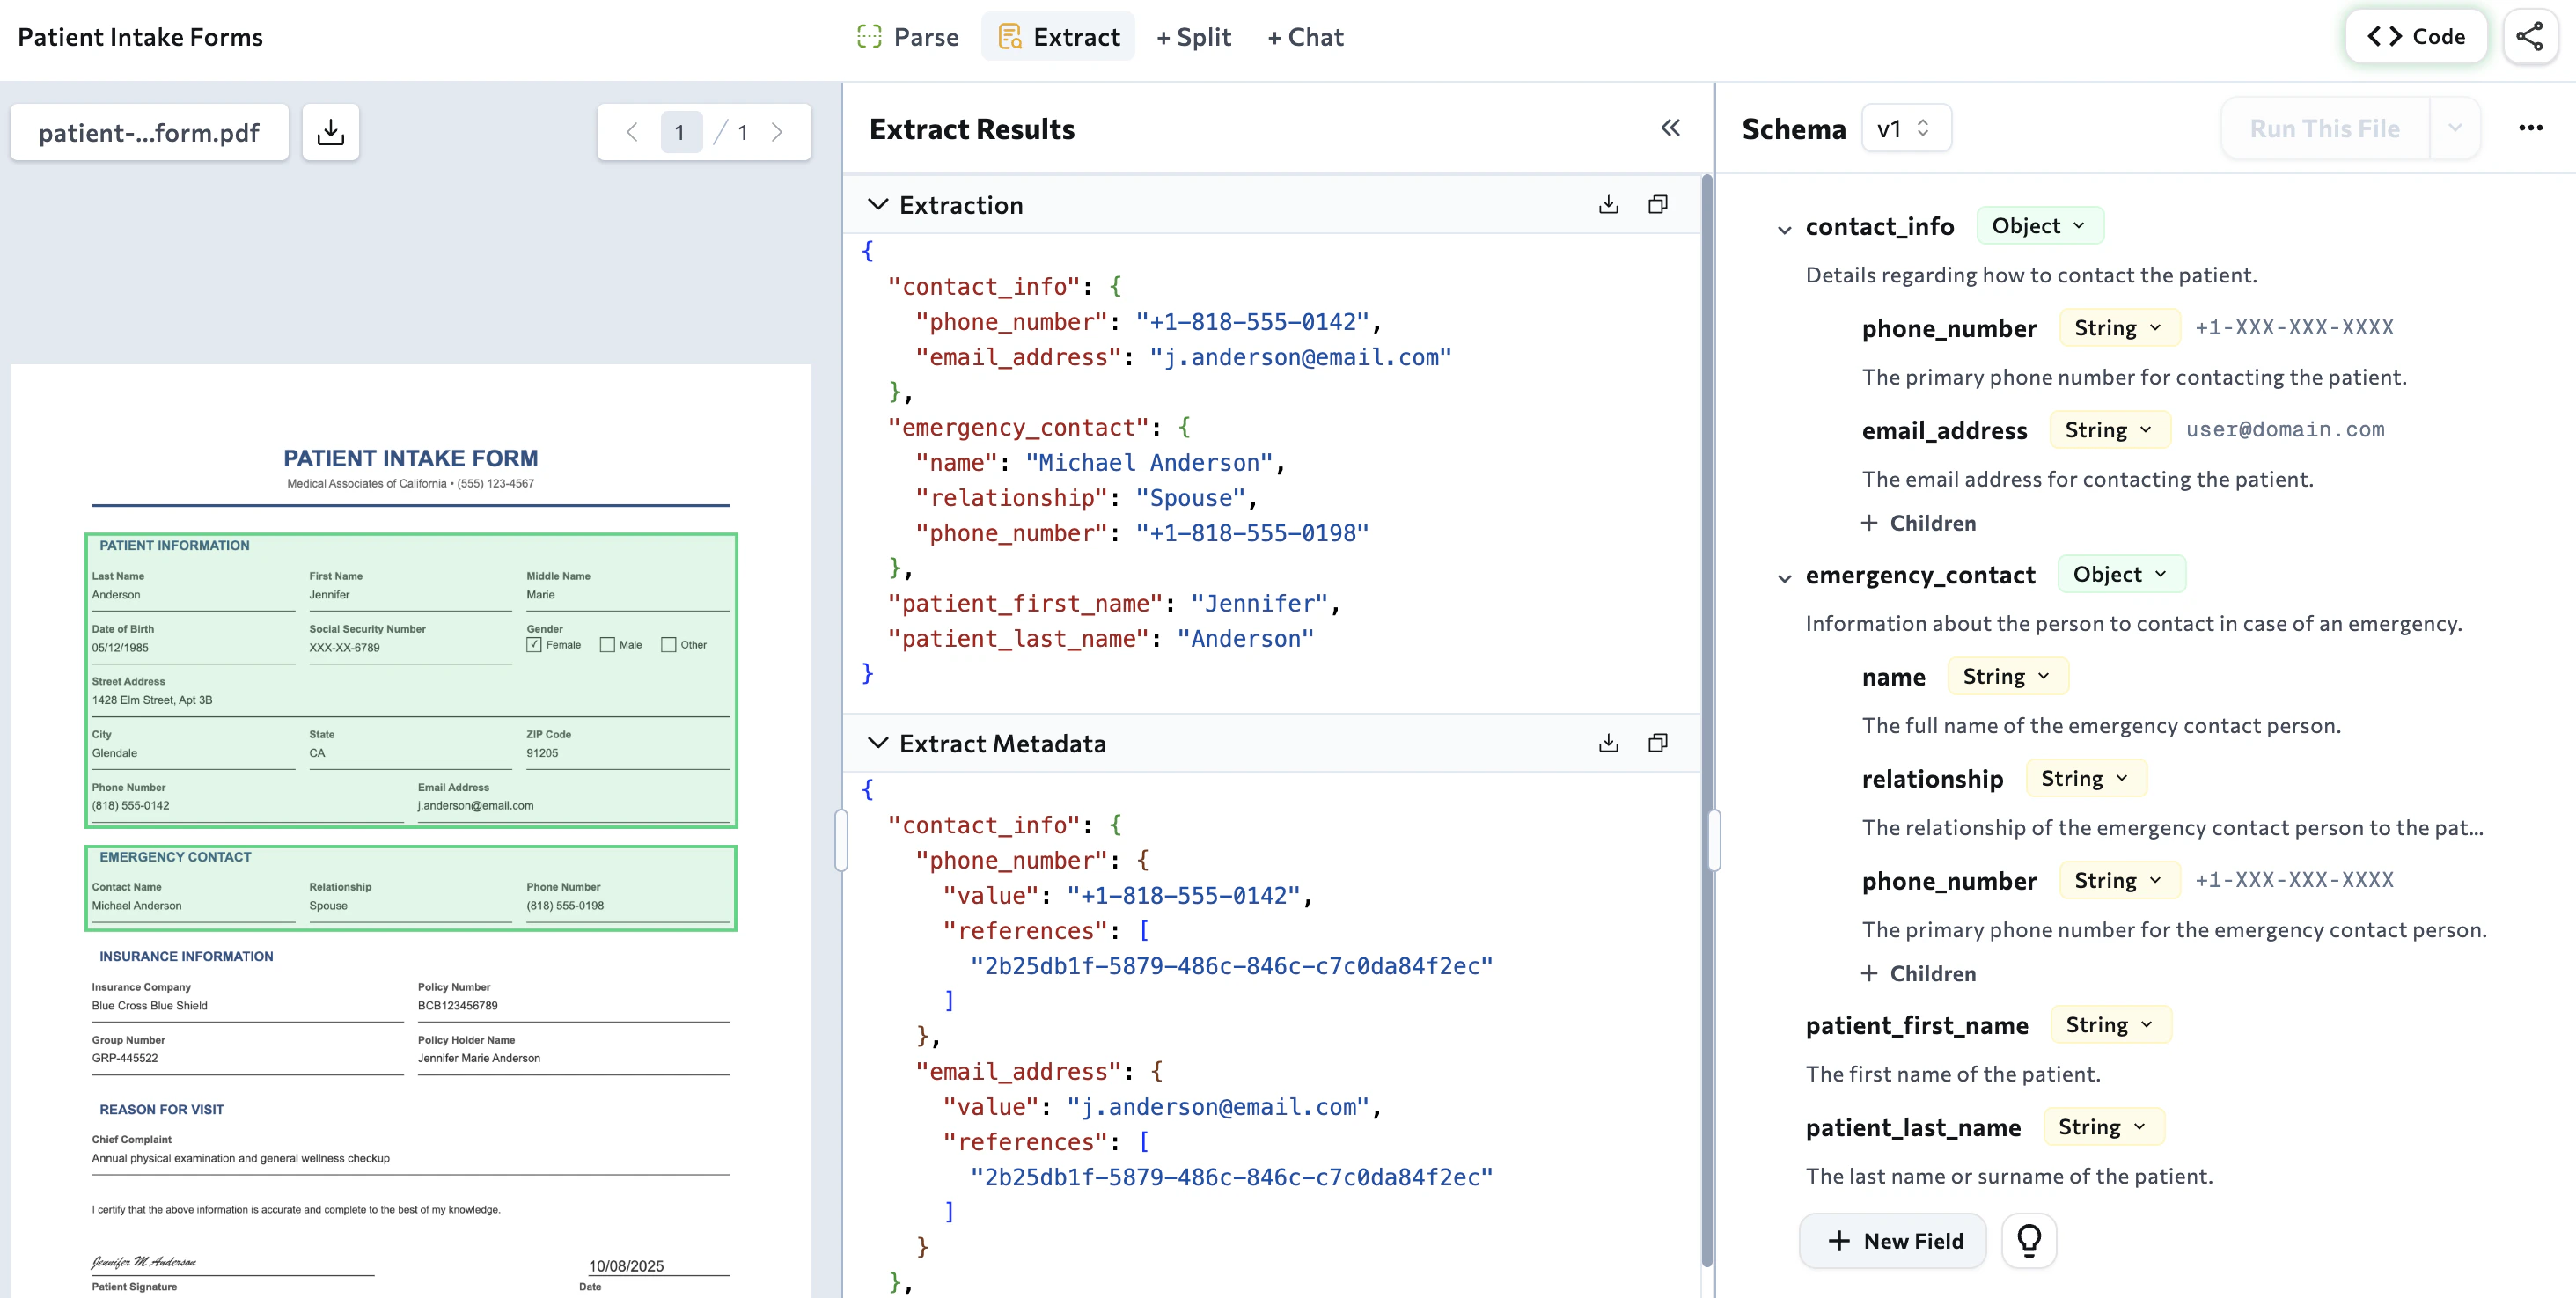Viewport: 2576px width, 1298px height.
Task: Change the contact_info Object type
Action: pyautogui.click(x=2039, y=225)
